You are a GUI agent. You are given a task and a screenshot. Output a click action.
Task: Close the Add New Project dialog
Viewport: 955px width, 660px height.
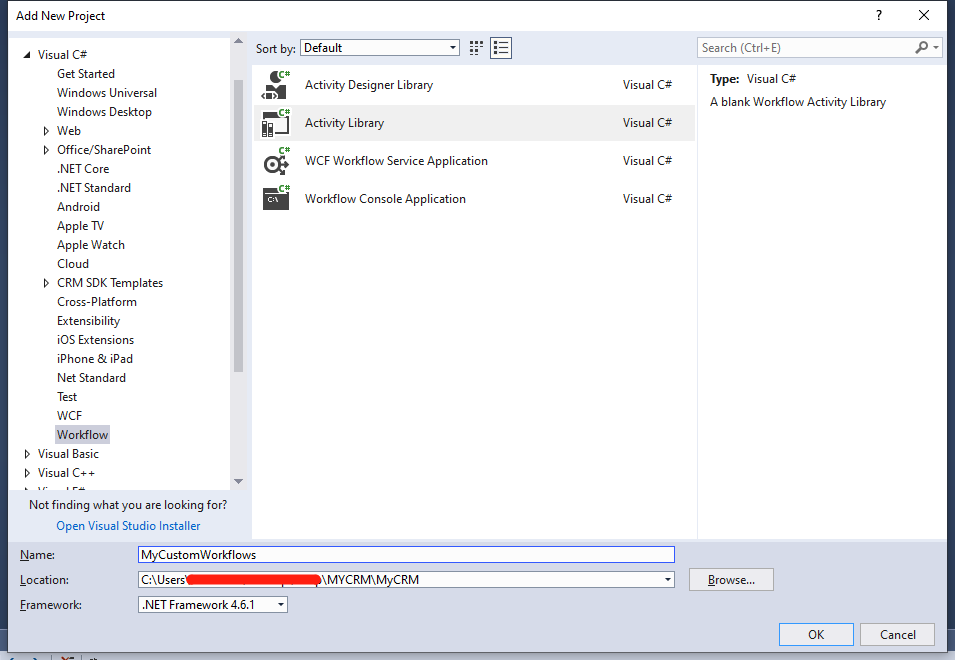[x=924, y=15]
